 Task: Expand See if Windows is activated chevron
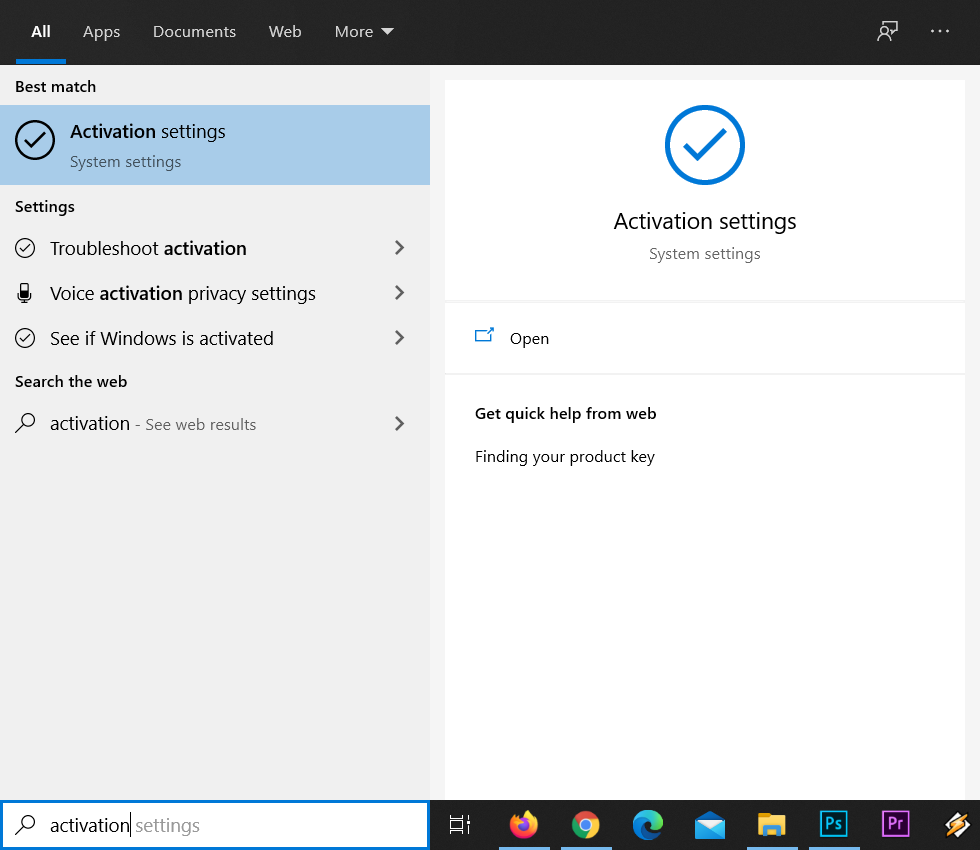point(399,338)
